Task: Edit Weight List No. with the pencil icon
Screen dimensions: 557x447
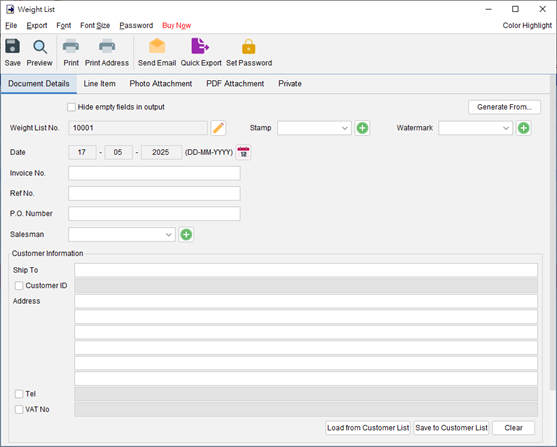Action: point(218,128)
